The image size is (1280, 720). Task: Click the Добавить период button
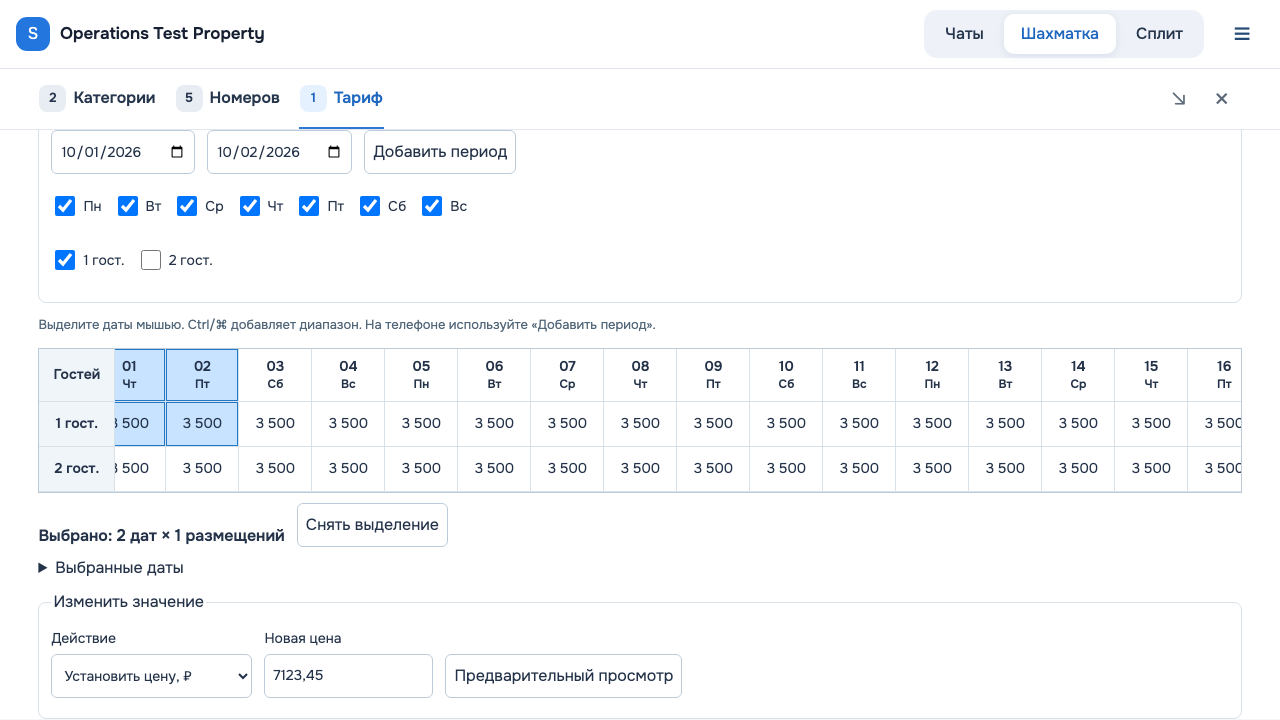point(440,152)
